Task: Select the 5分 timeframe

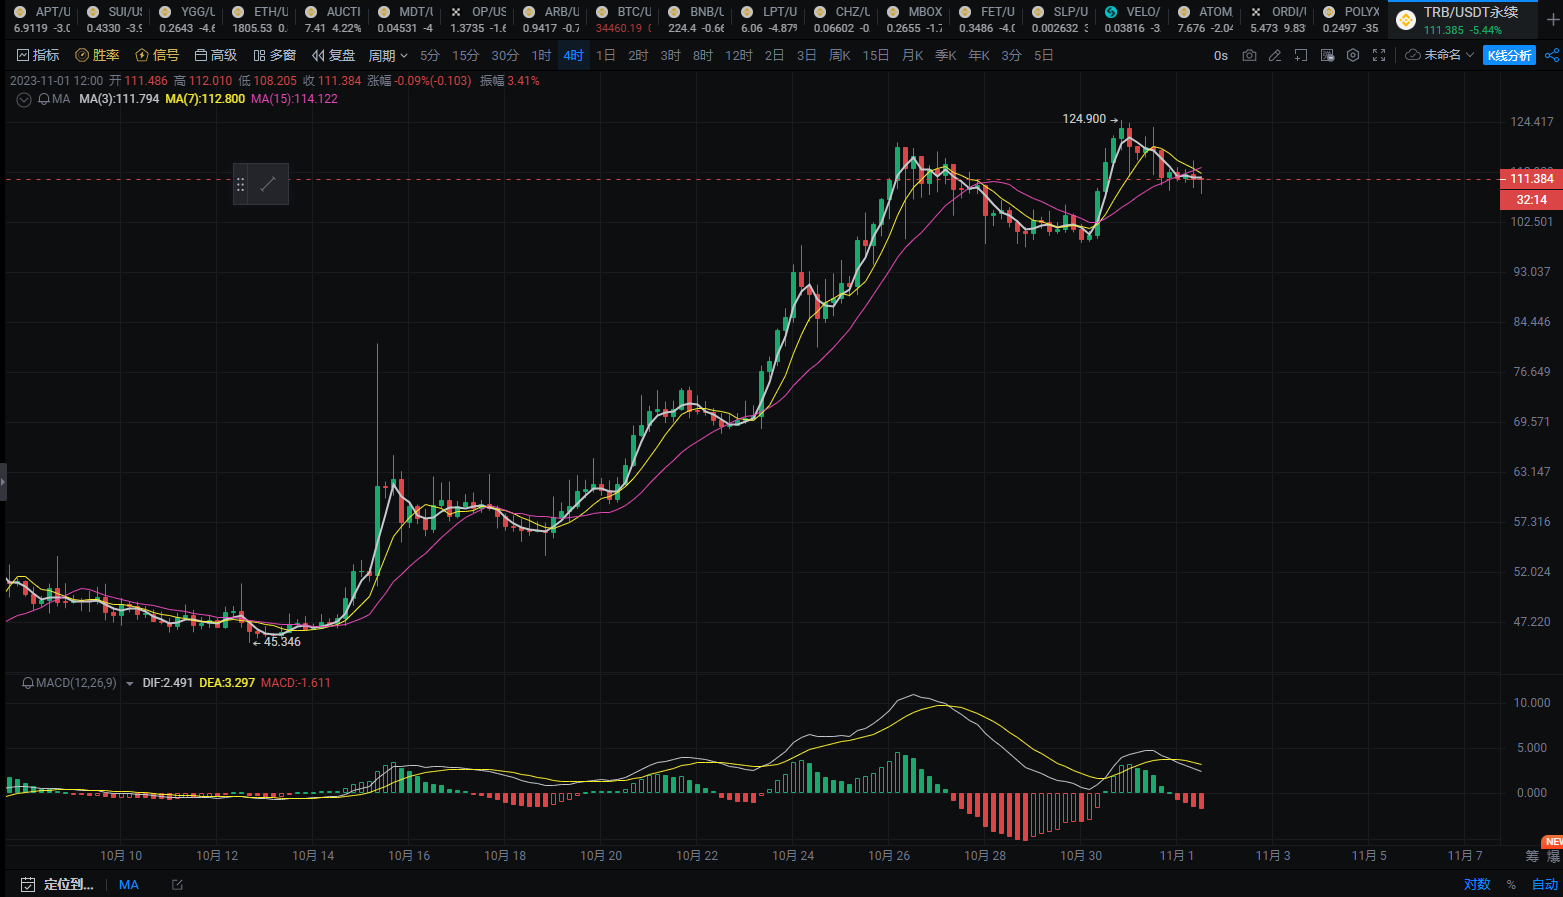Action: click(430, 55)
